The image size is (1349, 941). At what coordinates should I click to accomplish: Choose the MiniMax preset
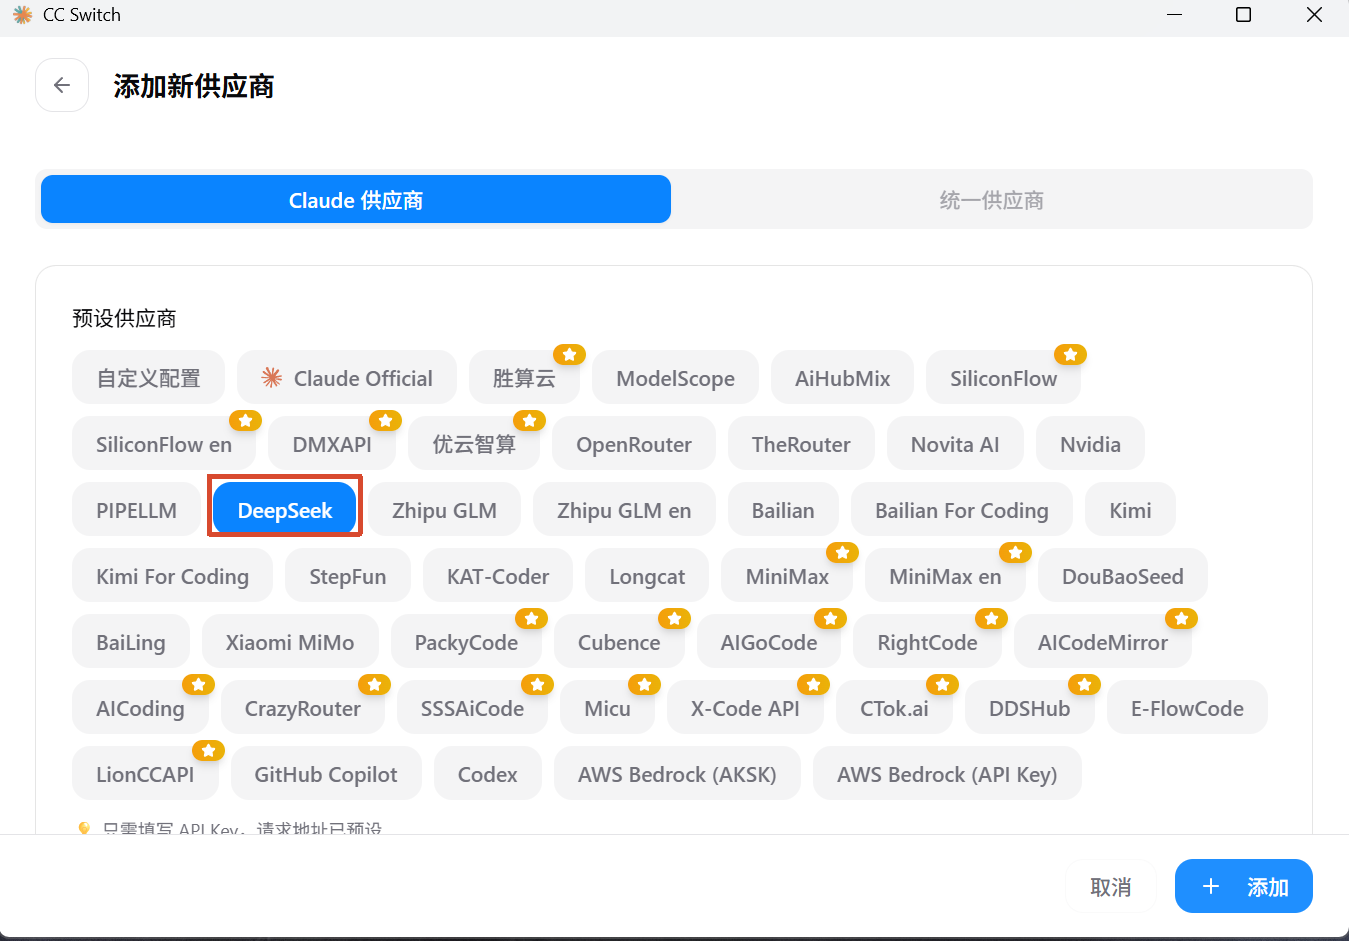coord(787,576)
